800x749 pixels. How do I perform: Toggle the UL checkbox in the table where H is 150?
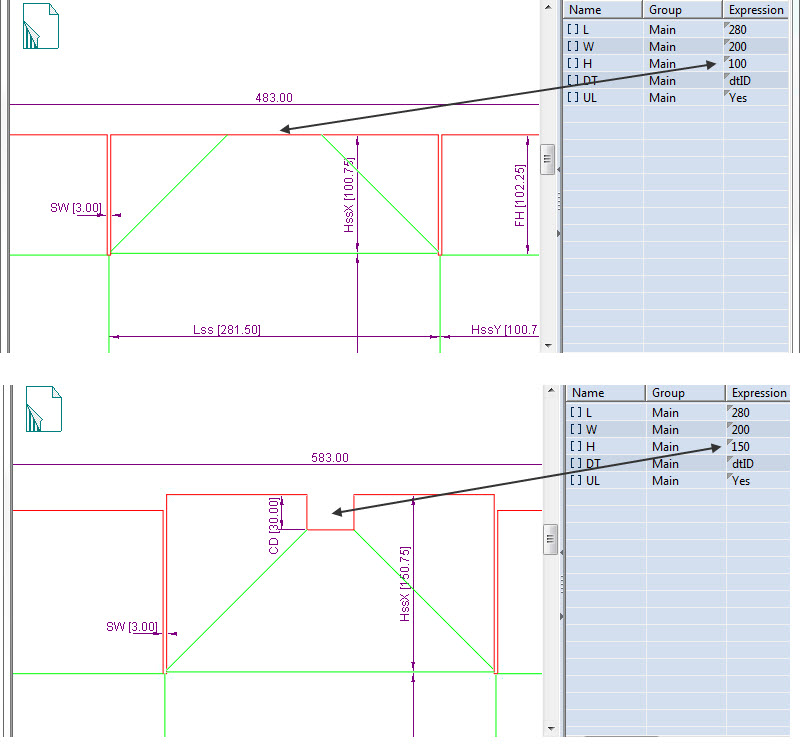click(x=576, y=480)
